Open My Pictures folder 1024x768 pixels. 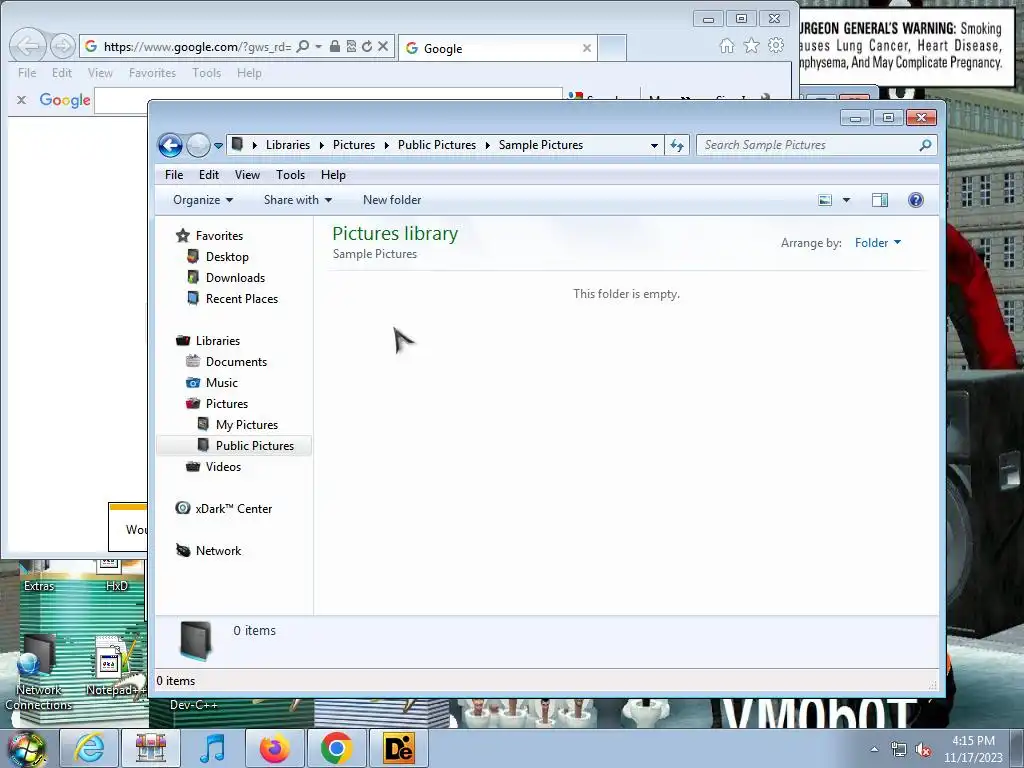tap(246, 424)
